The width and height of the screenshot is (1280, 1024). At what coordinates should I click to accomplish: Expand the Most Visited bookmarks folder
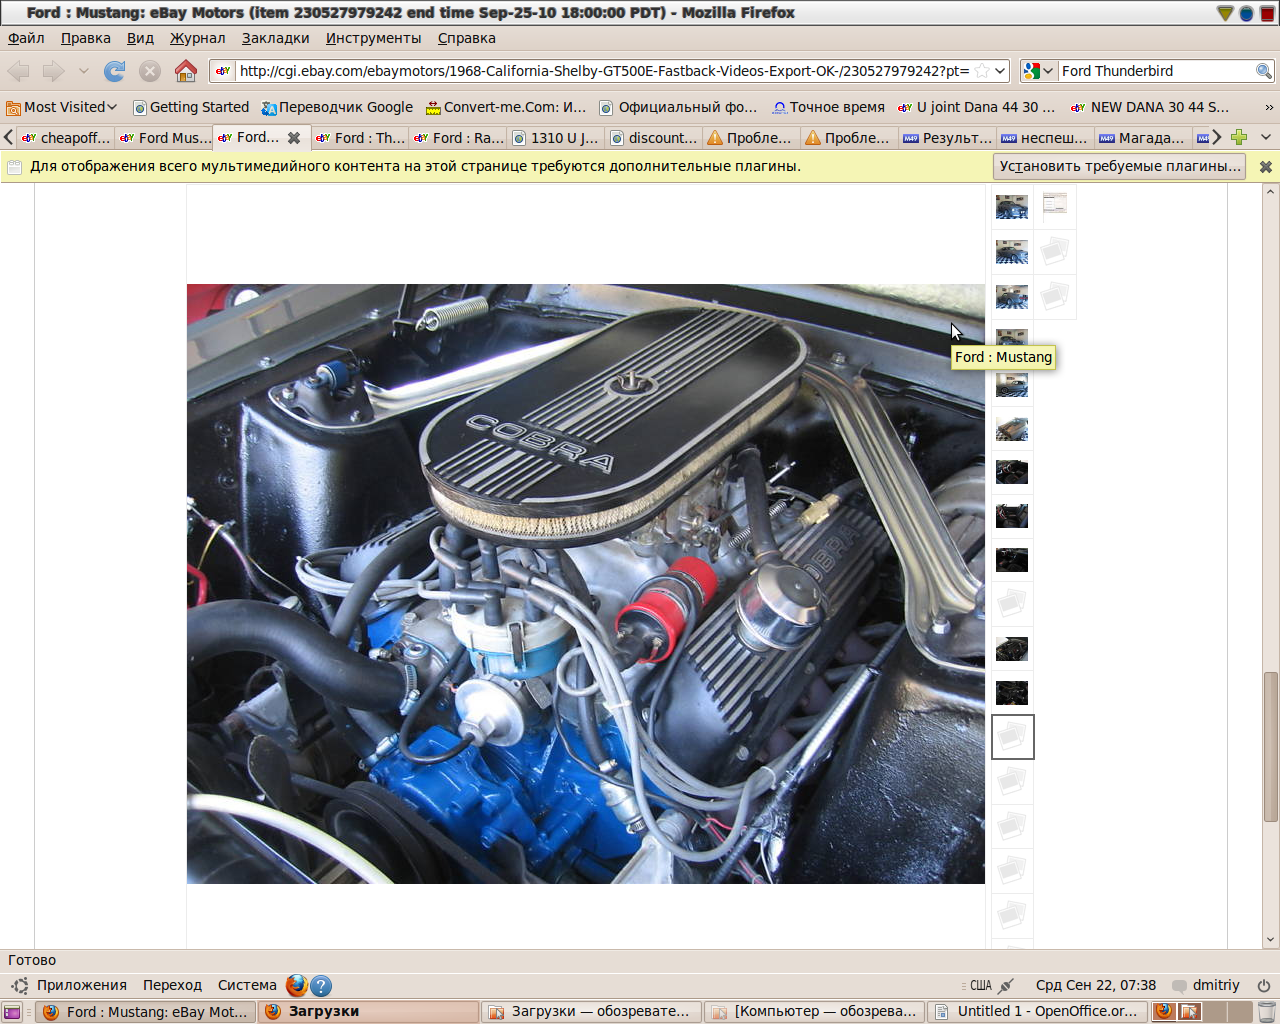coord(62,107)
